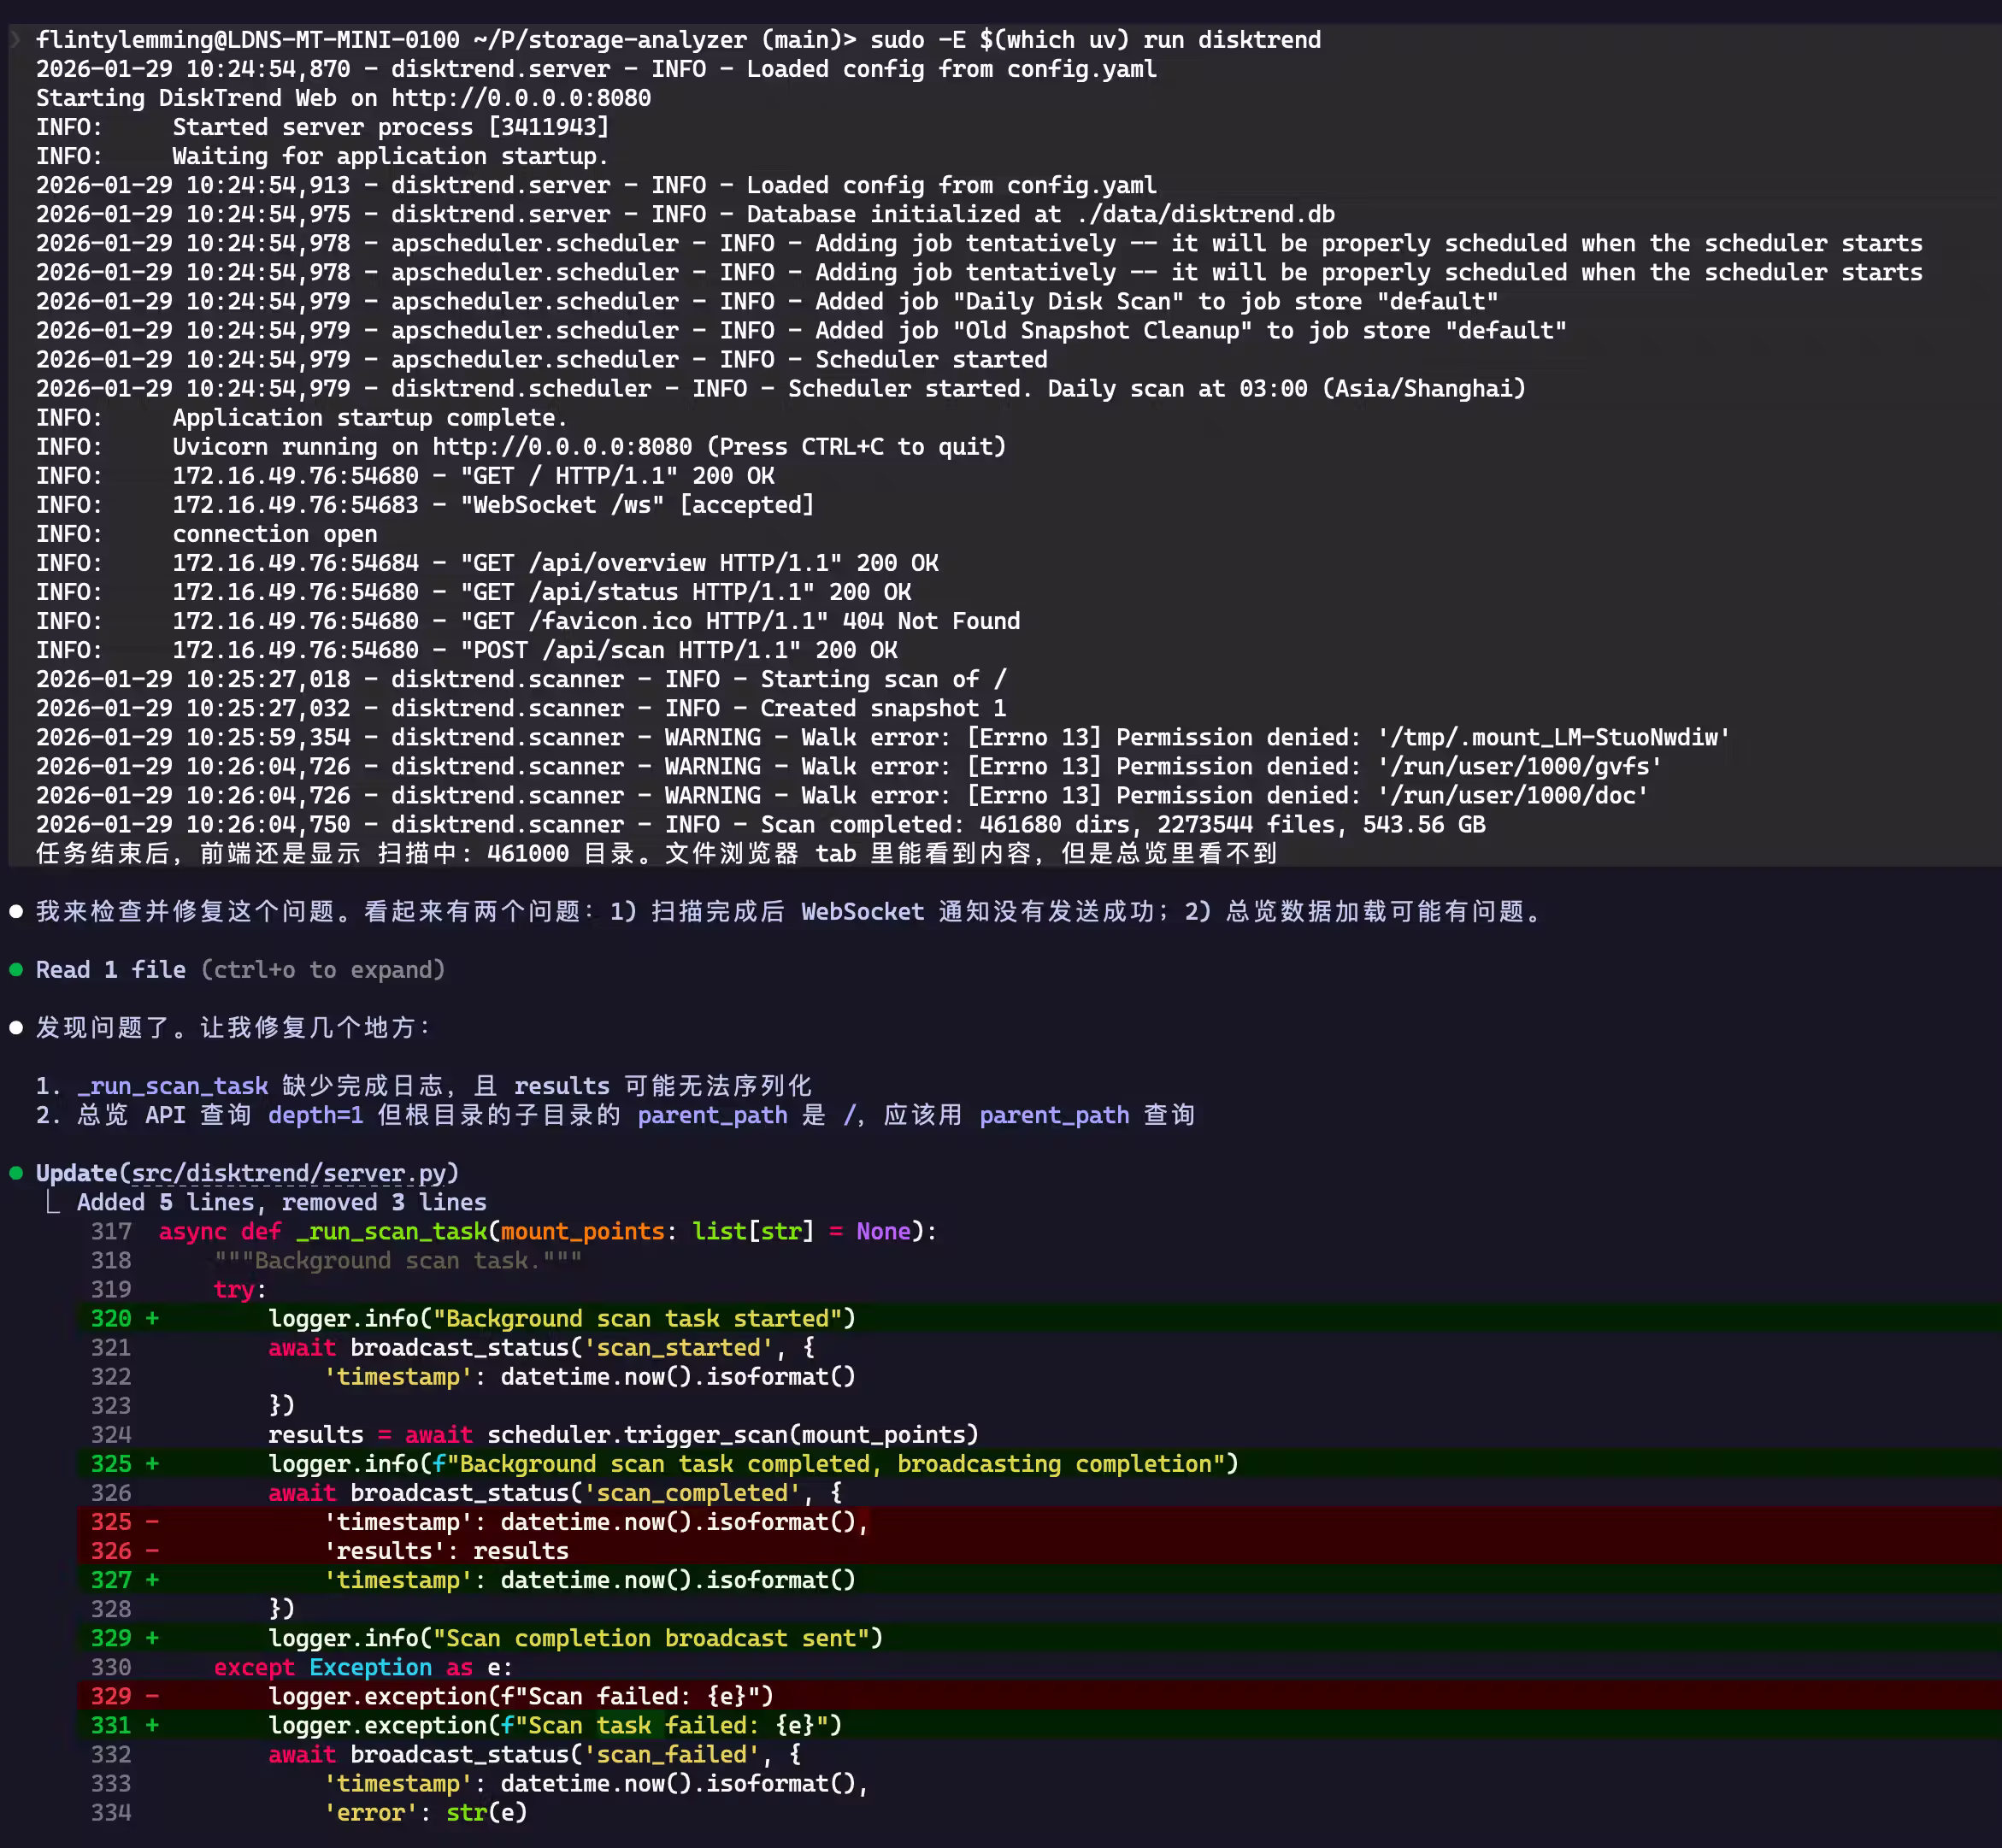Click line number 317 in the diff
Image resolution: width=2002 pixels, height=1848 pixels.
coord(111,1231)
